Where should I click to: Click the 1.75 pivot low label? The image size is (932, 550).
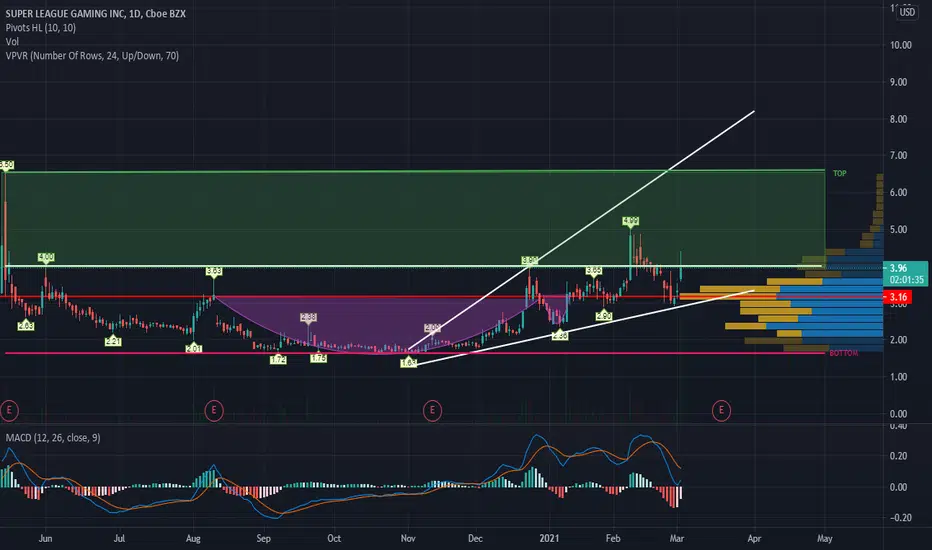click(x=319, y=358)
